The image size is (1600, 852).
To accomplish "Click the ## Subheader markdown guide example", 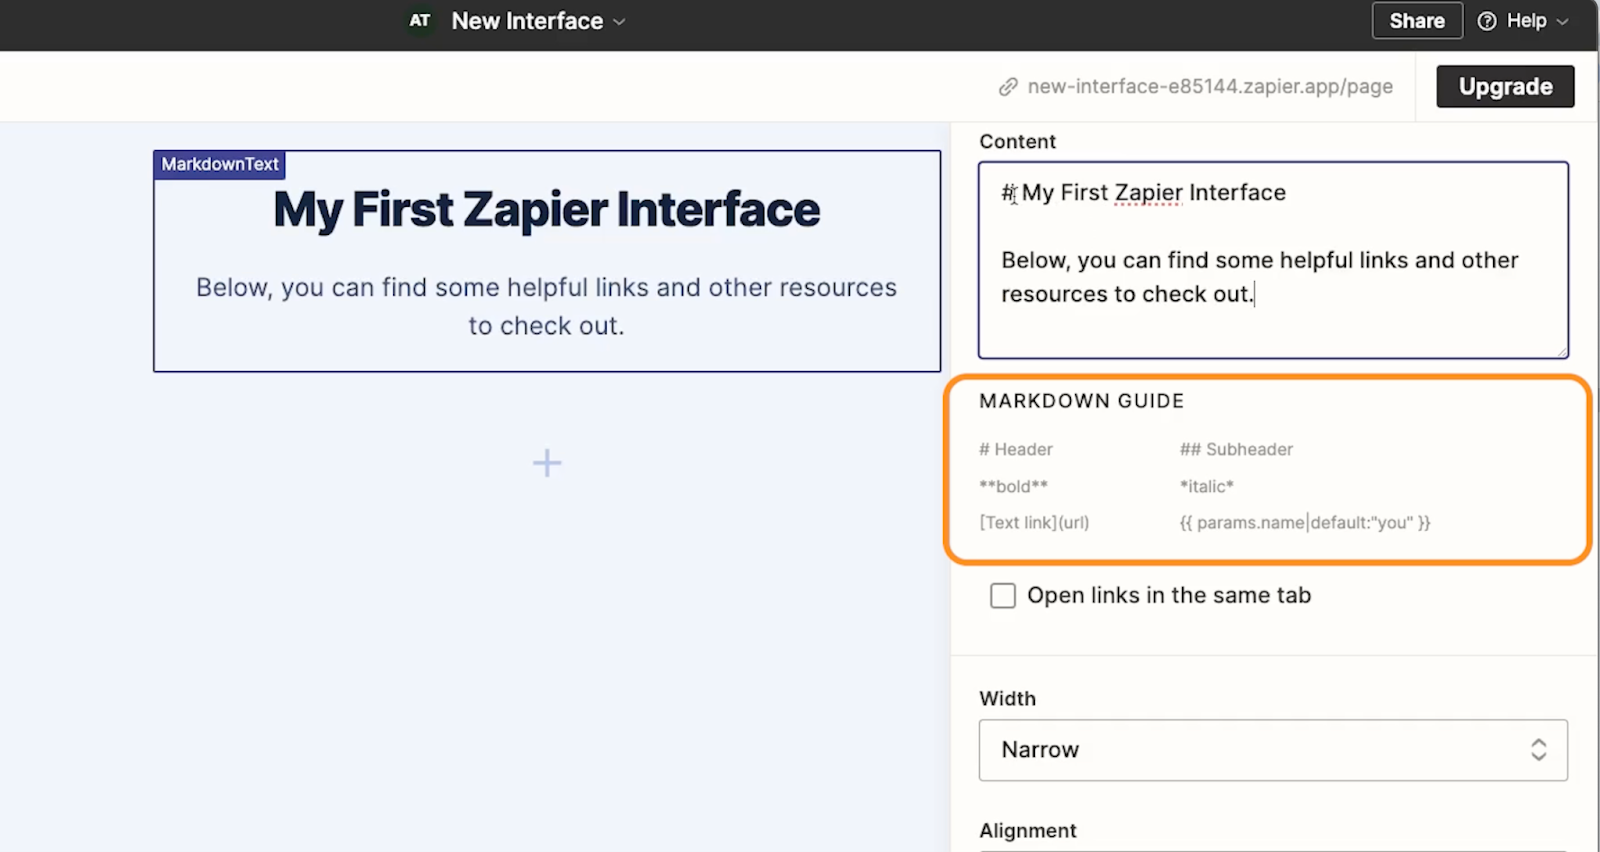I will [1236, 450].
